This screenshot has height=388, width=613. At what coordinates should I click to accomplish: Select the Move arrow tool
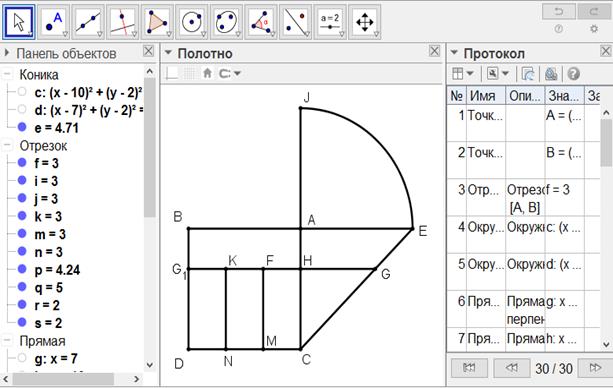[x=19, y=22]
